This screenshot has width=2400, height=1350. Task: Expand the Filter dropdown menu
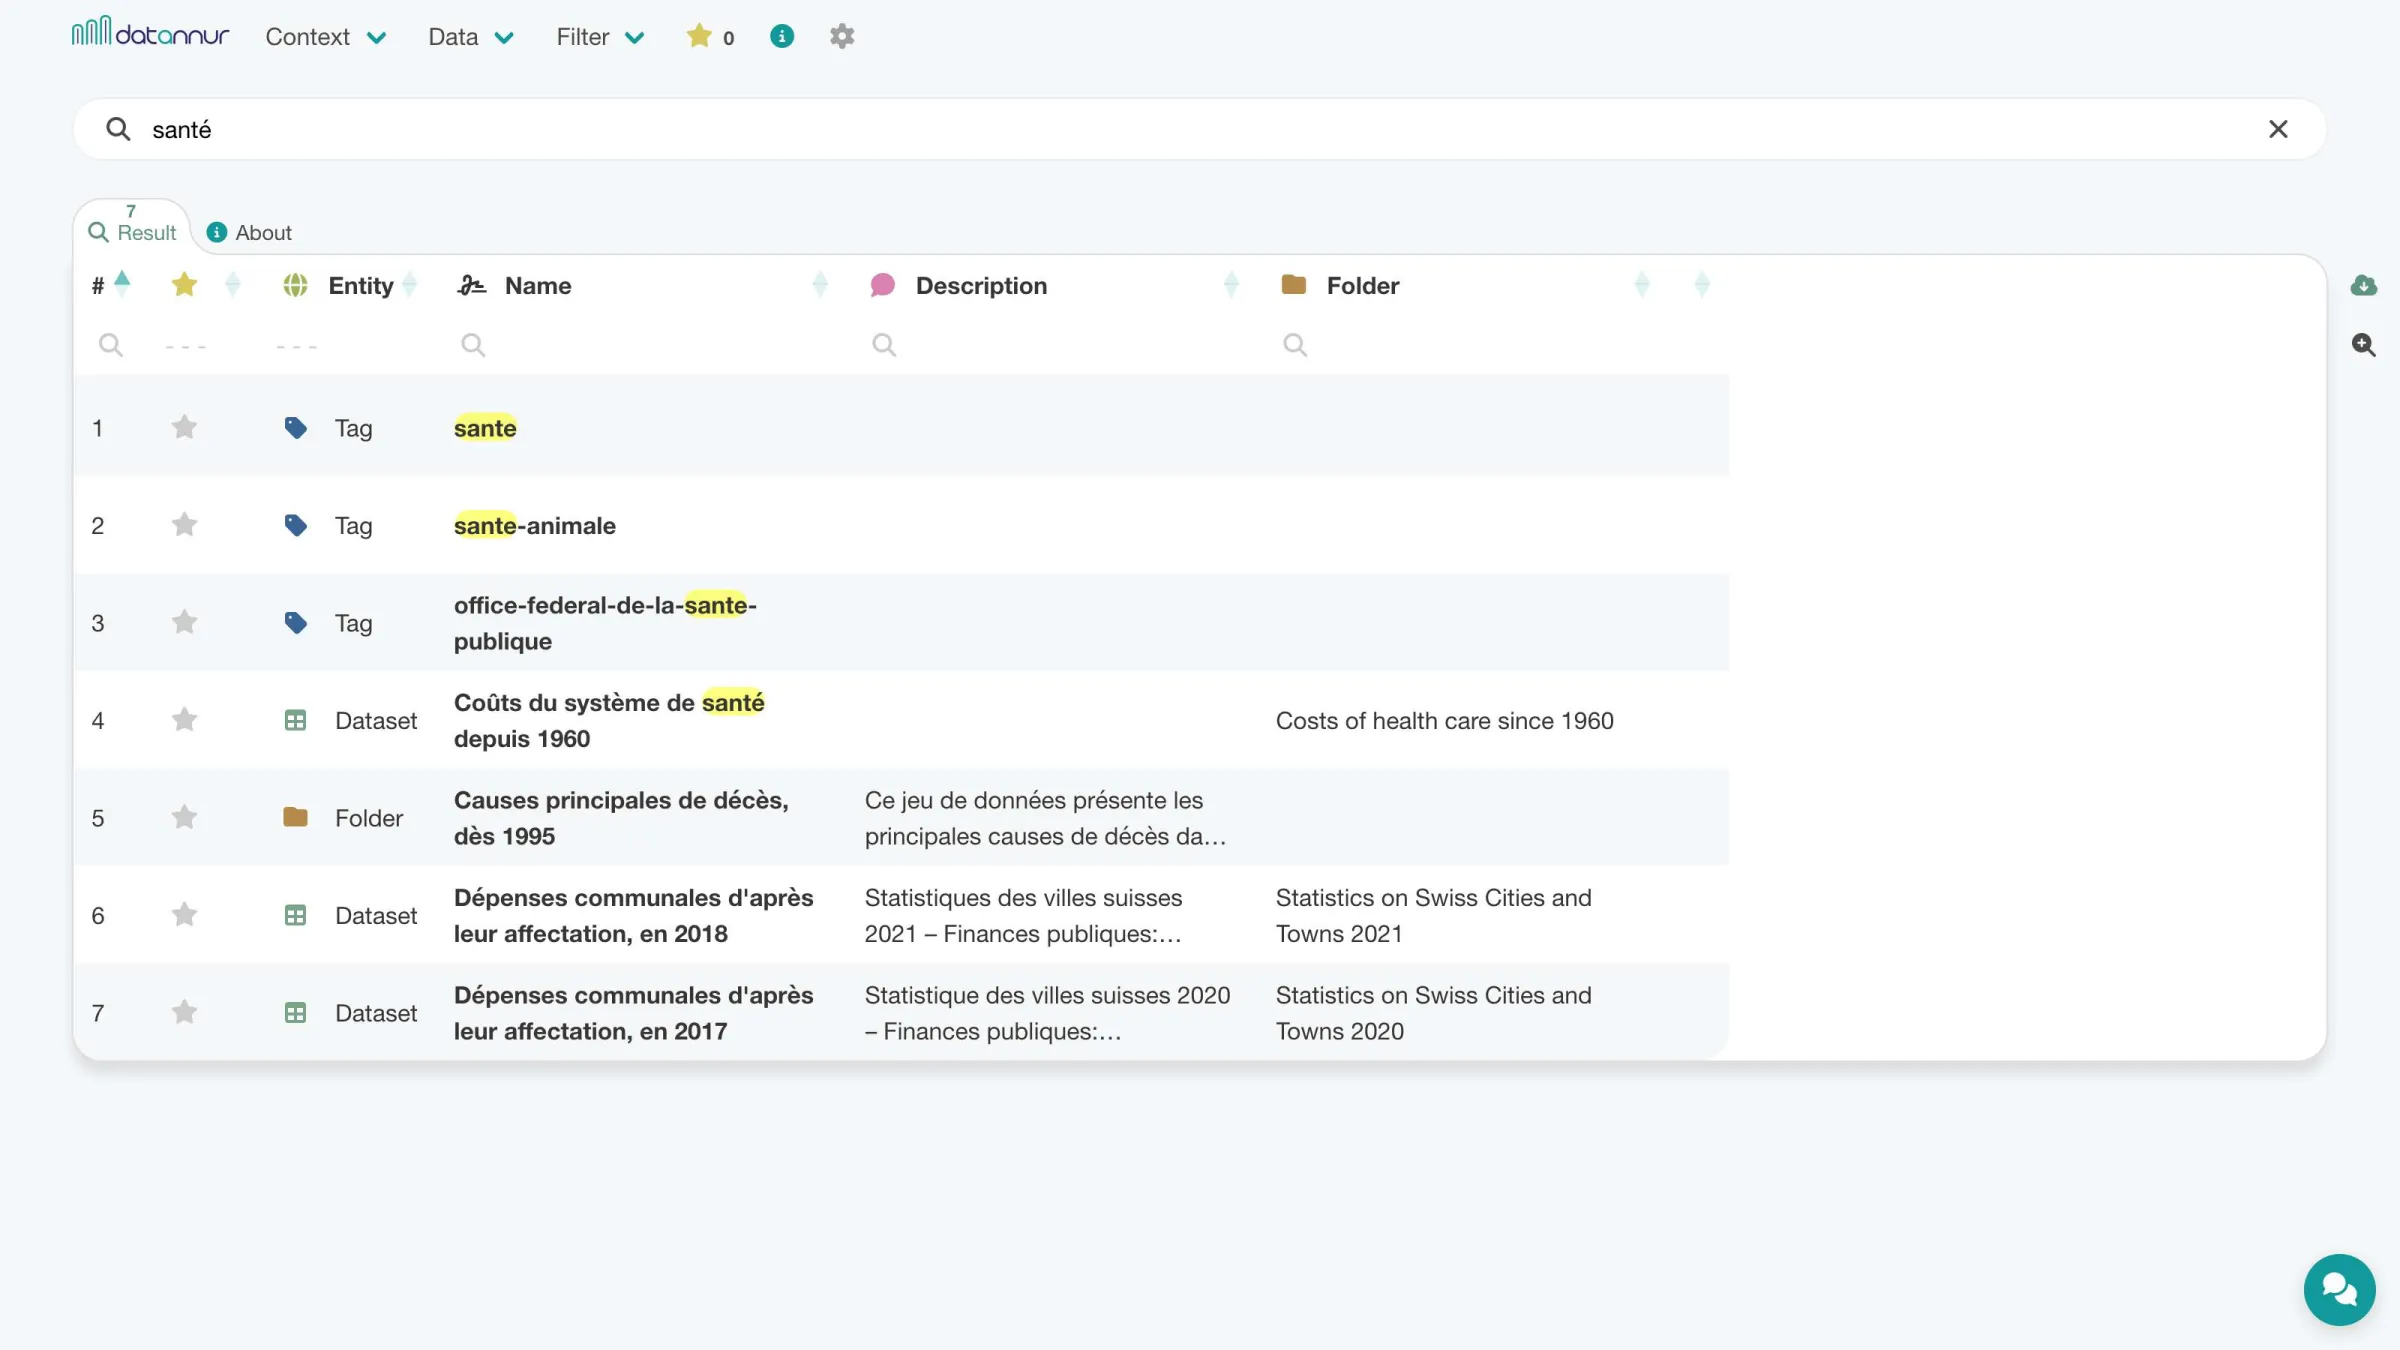pyautogui.click(x=600, y=37)
